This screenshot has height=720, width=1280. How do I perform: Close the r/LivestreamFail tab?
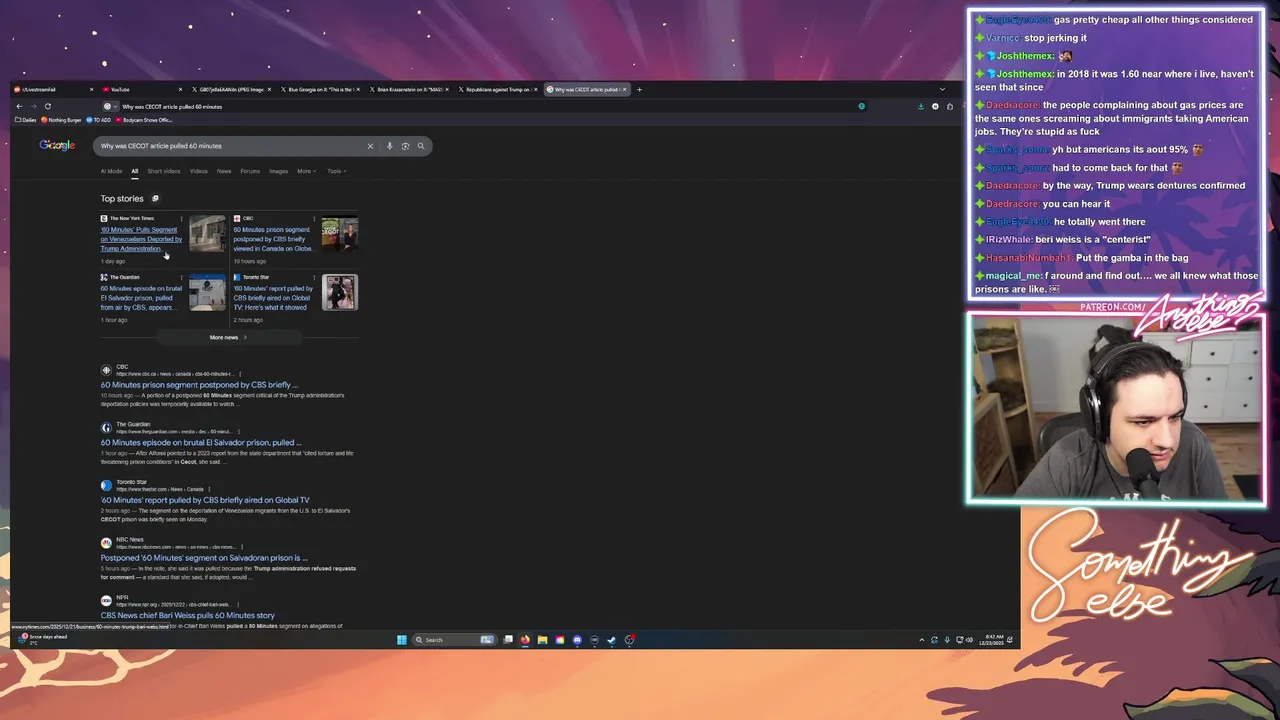91,89
